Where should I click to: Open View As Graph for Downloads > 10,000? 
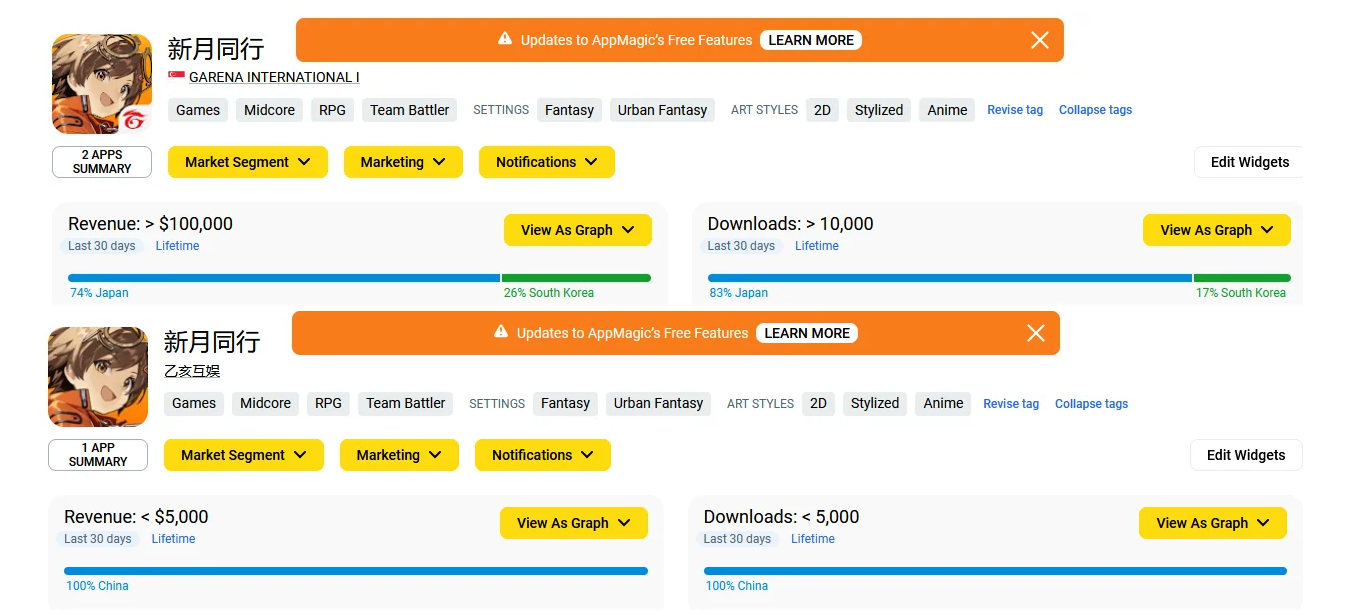tap(1217, 230)
